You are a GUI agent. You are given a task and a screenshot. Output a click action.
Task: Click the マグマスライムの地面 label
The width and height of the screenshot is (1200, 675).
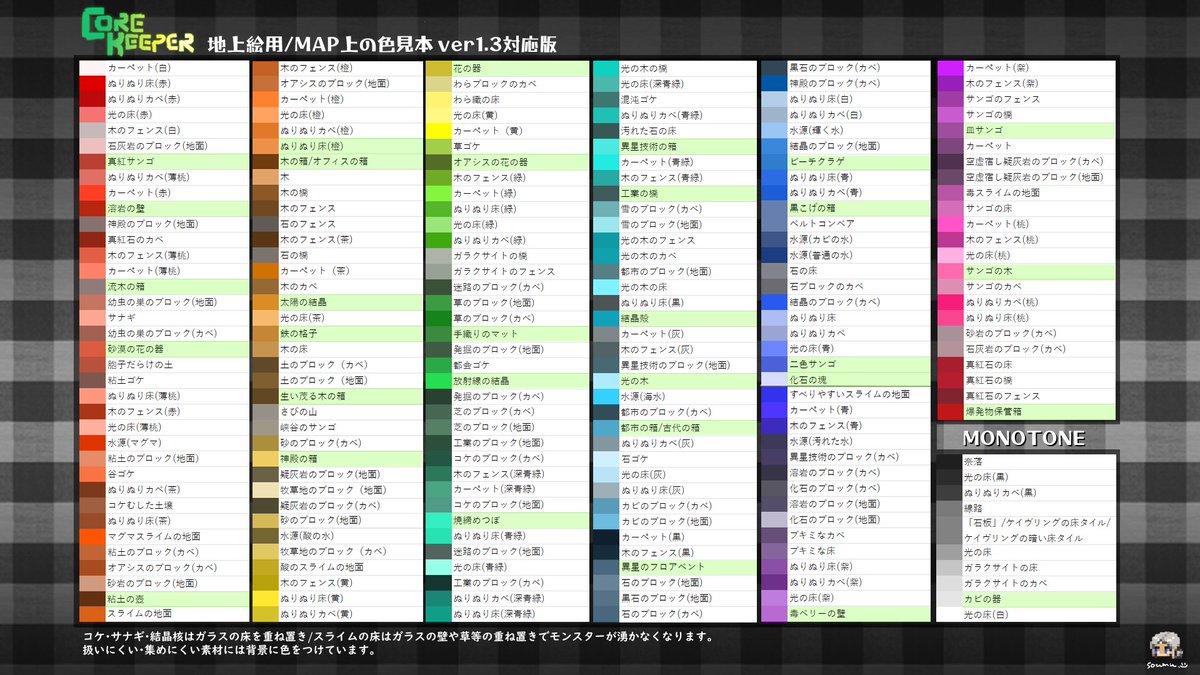tap(154, 536)
